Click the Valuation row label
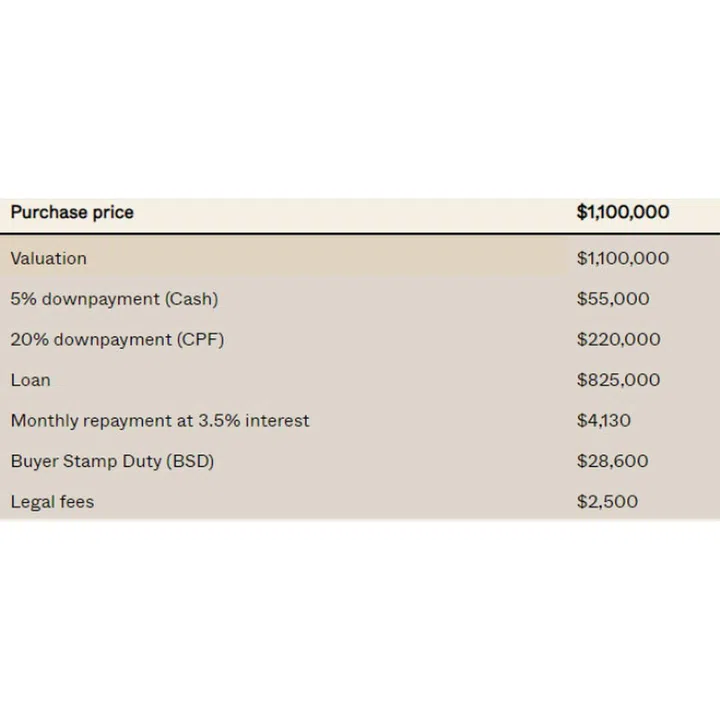Image resolution: width=720 pixels, height=720 pixels. [x=49, y=258]
